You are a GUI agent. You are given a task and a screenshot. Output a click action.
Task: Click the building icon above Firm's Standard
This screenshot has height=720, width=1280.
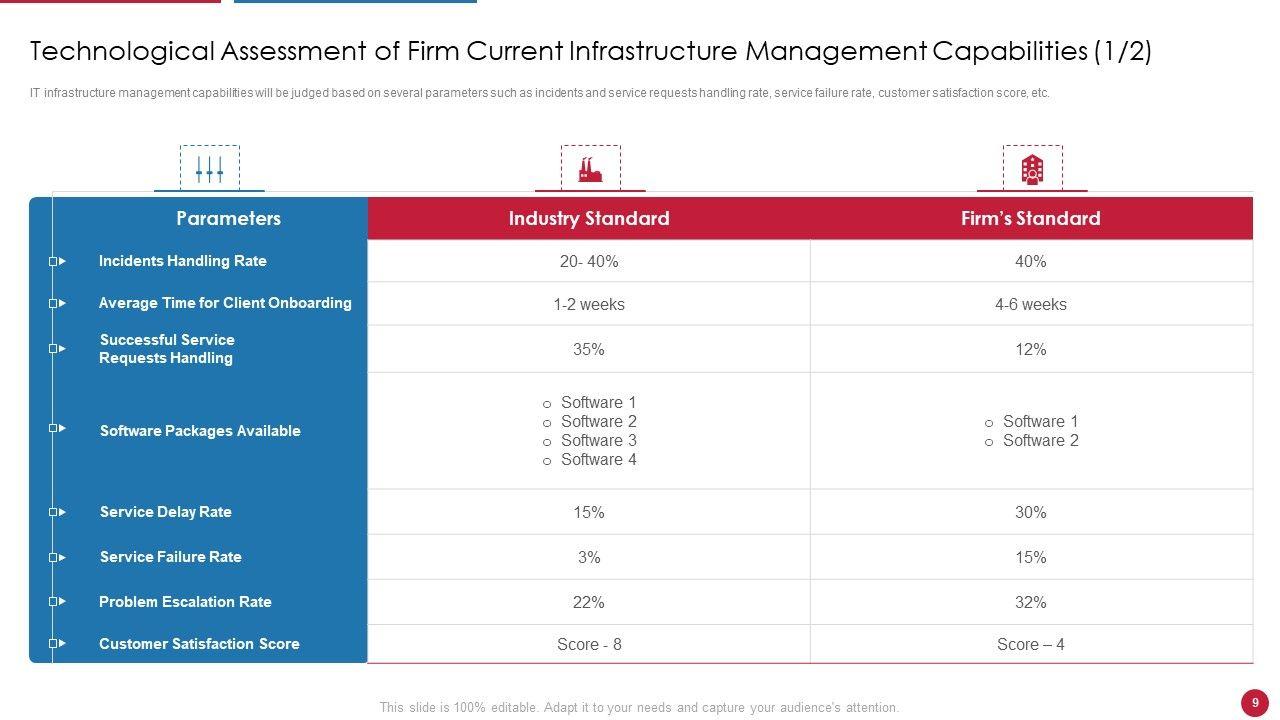click(x=1032, y=168)
